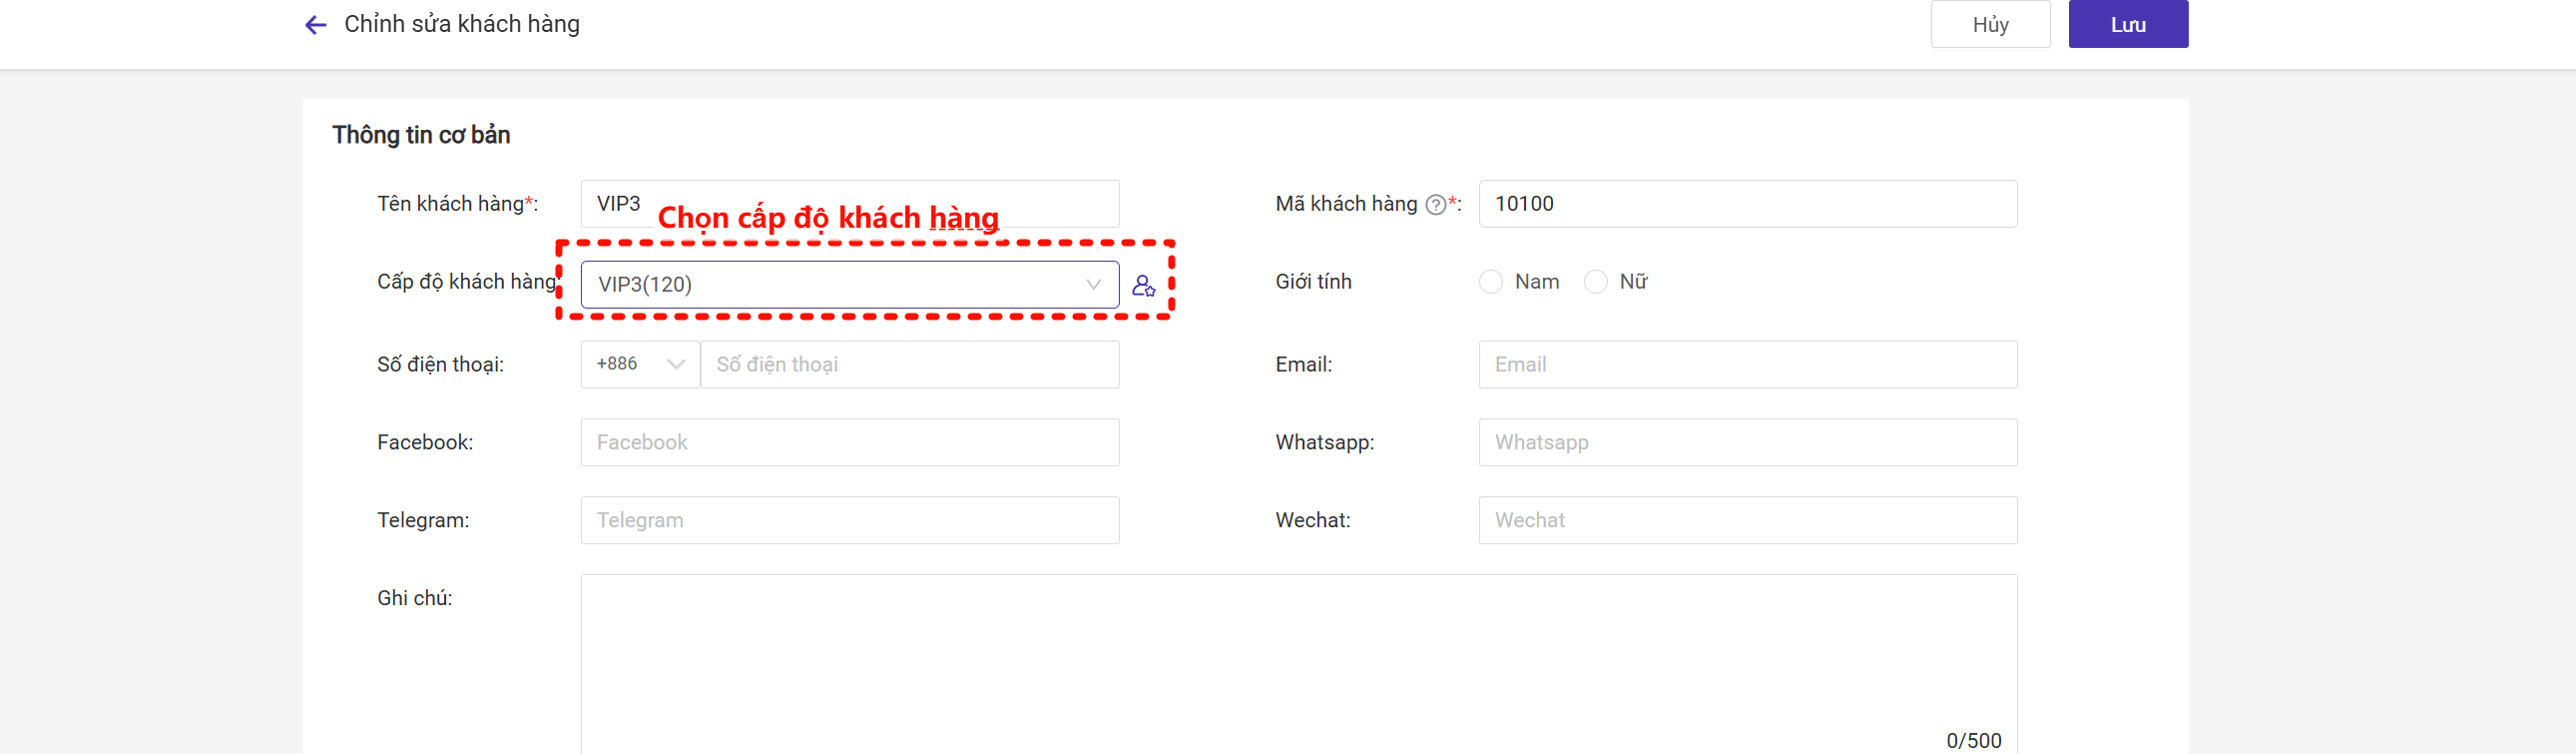Image resolution: width=2576 pixels, height=754 pixels.
Task: Click the back arrow beside Chỉnh sửa khách hàng
Action: click(x=315, y=25)
